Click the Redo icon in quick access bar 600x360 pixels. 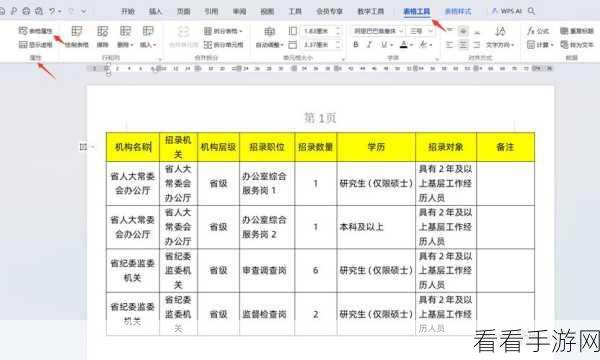click(x=71, y=11)
